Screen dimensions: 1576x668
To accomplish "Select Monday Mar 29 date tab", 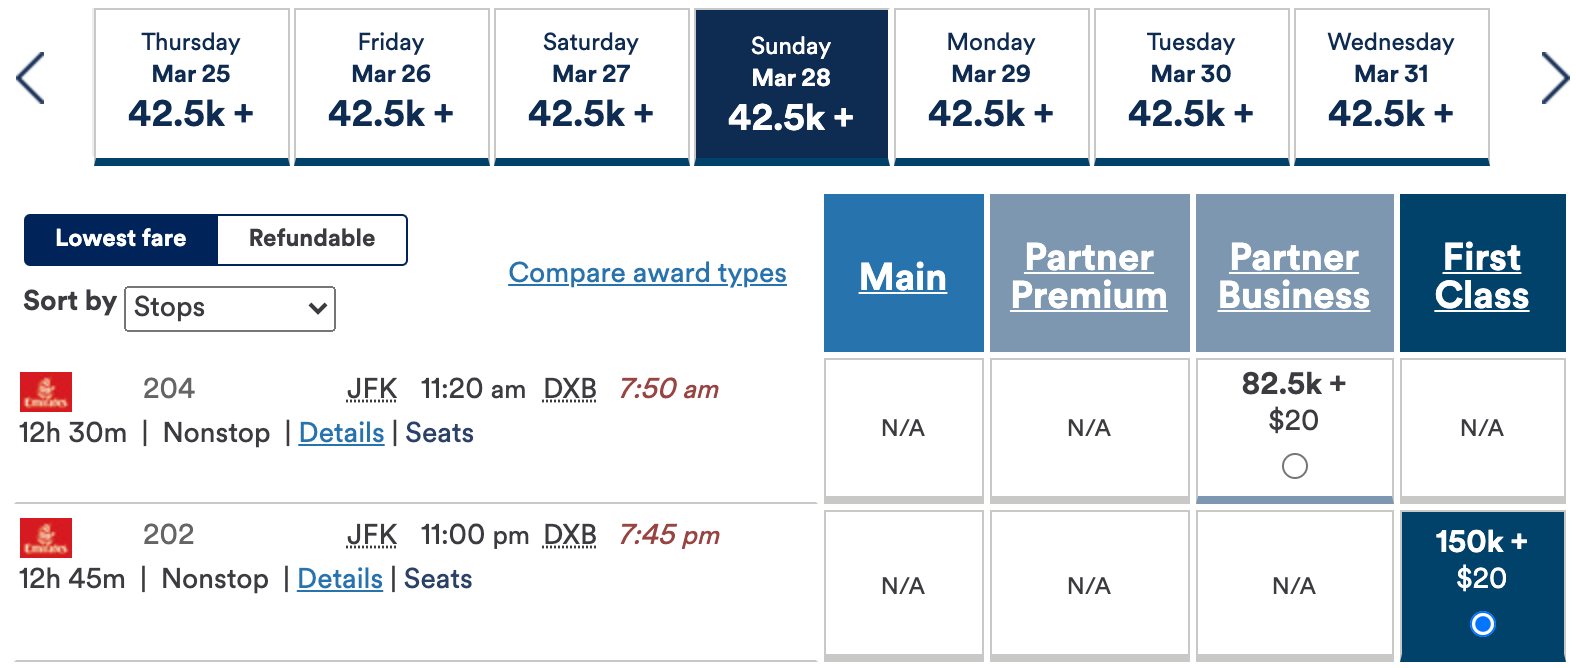I will (x=991, y=85).
